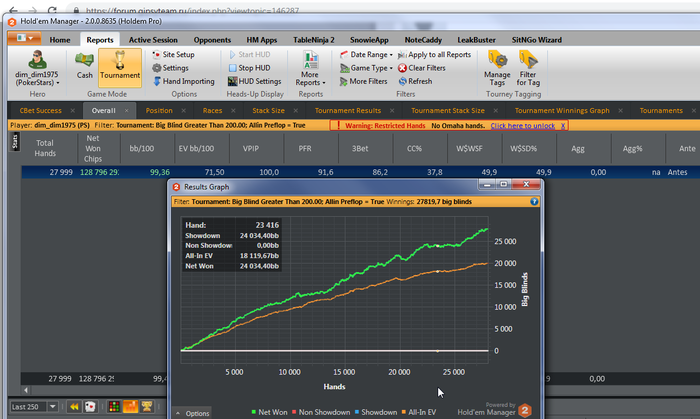This screenshot has height=419, width=700.
Task: Click the orange bar chart icon
Action: tap(130, 407)
